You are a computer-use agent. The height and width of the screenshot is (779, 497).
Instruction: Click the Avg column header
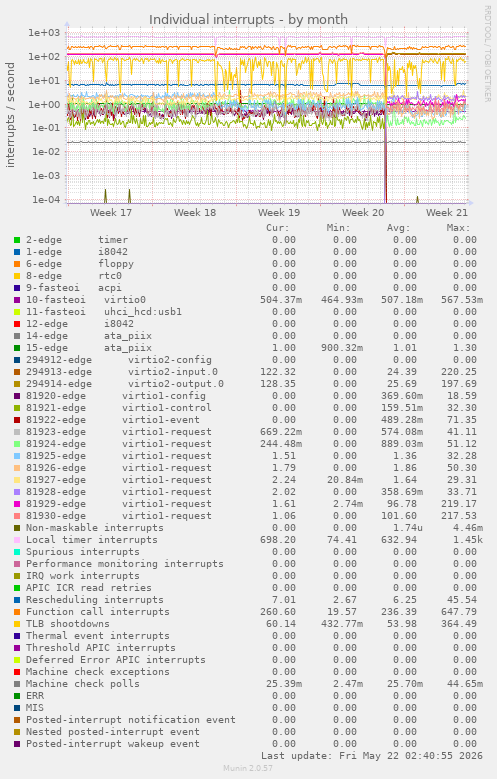click(398, 228)
